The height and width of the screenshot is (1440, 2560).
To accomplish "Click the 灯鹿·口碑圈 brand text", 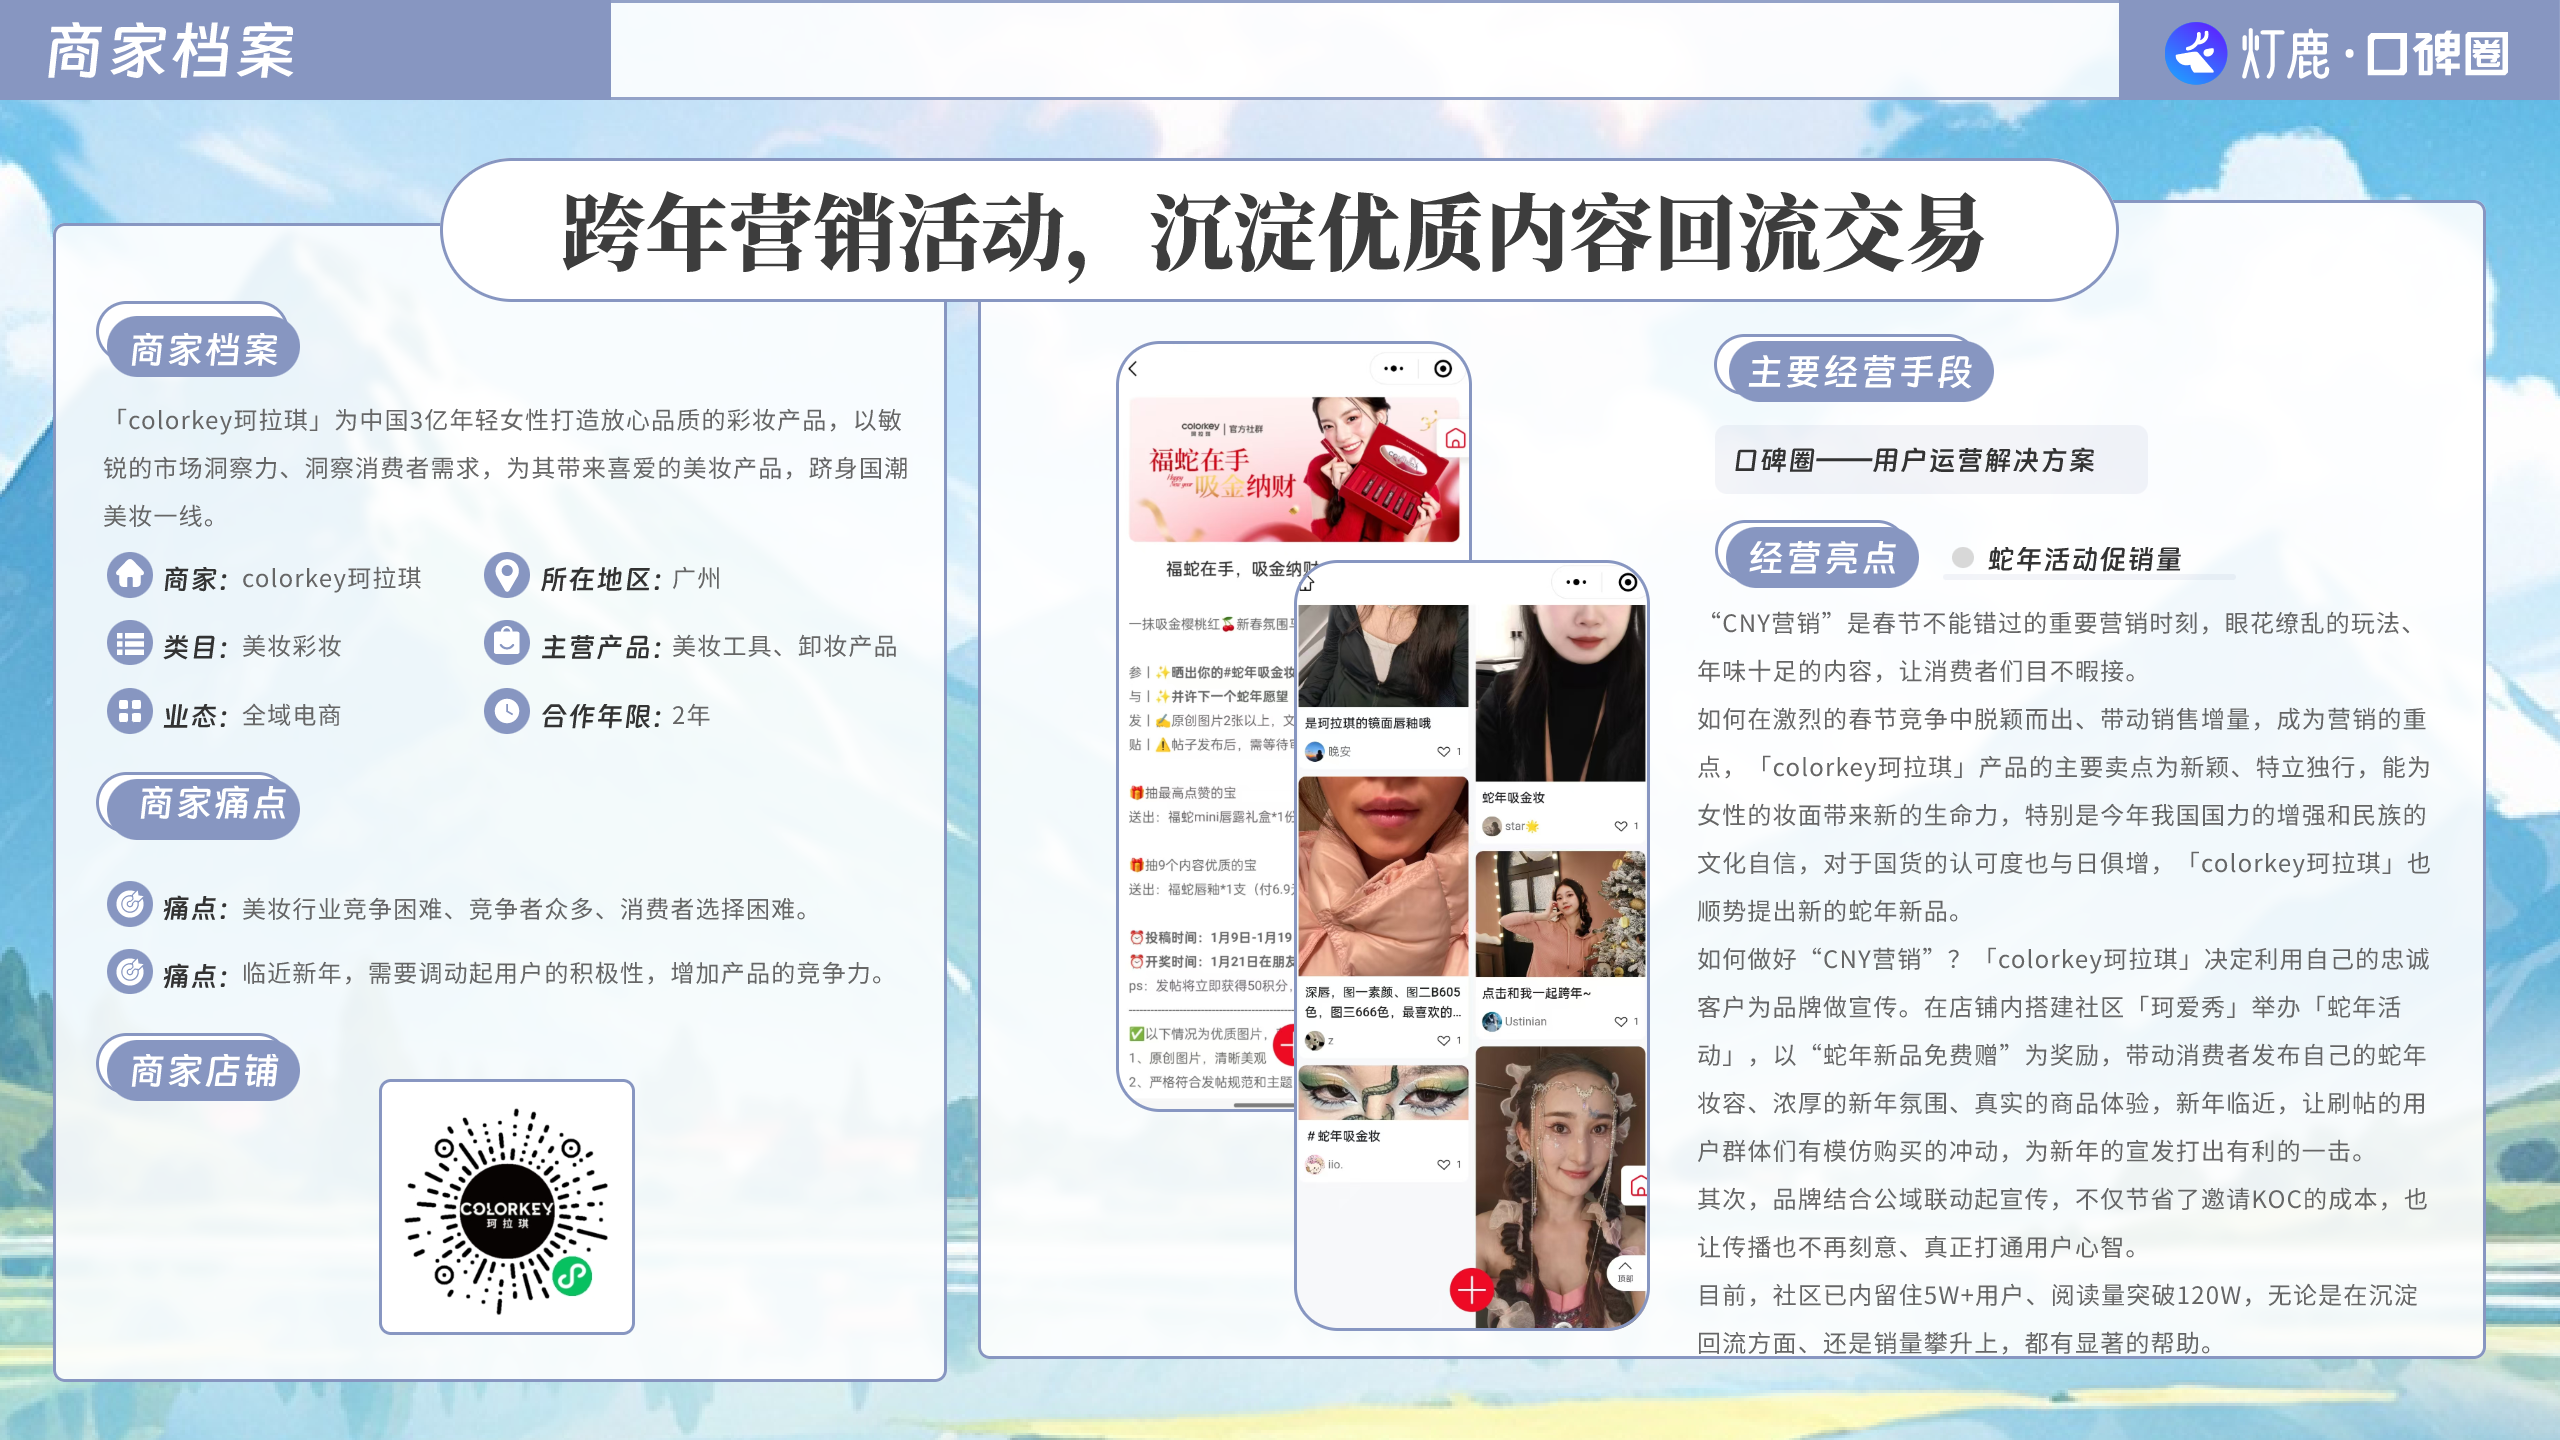I will [2375, 54].
